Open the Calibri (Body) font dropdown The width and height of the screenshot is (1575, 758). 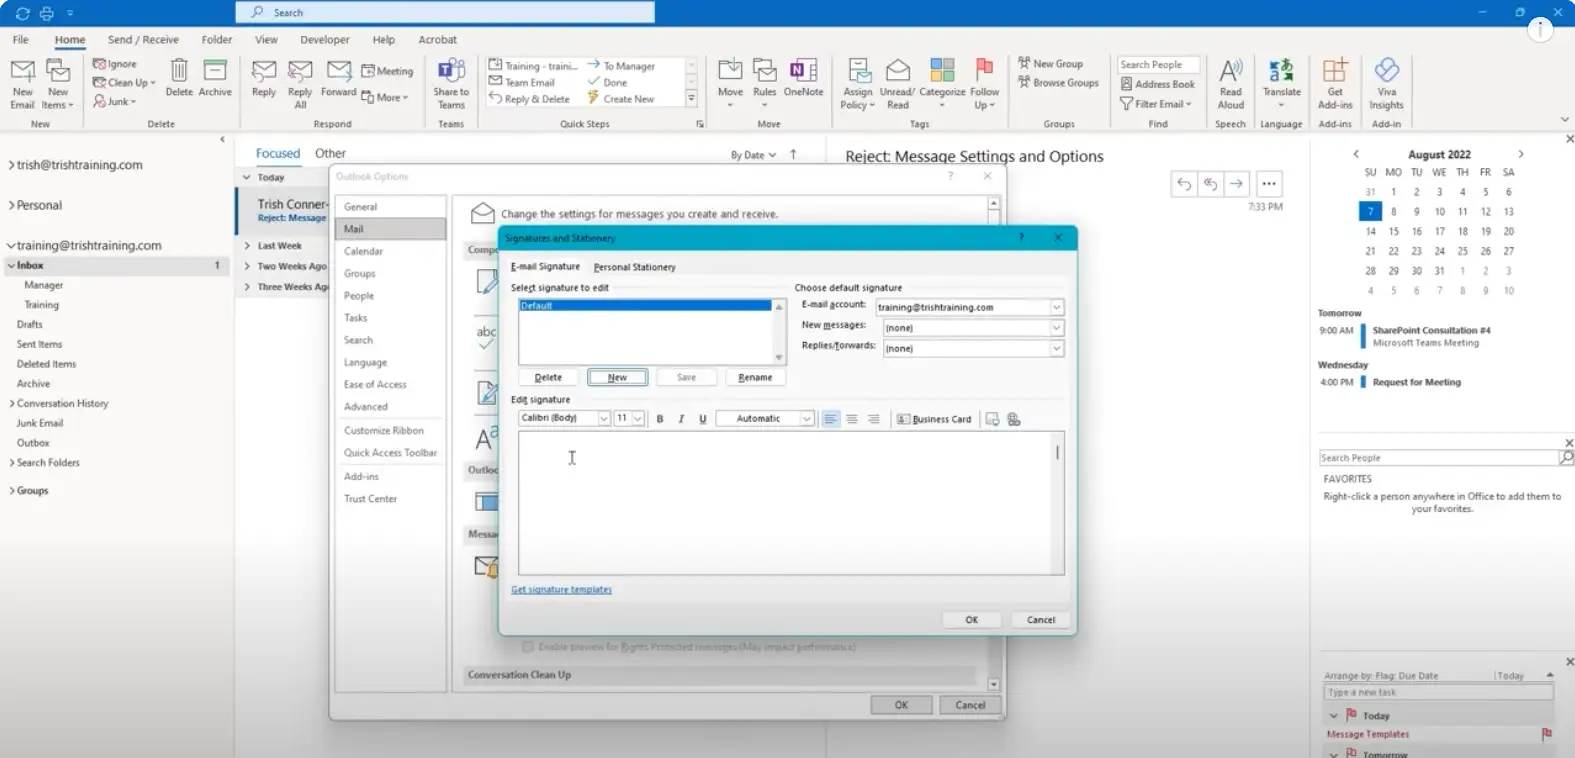click(604, 419)
